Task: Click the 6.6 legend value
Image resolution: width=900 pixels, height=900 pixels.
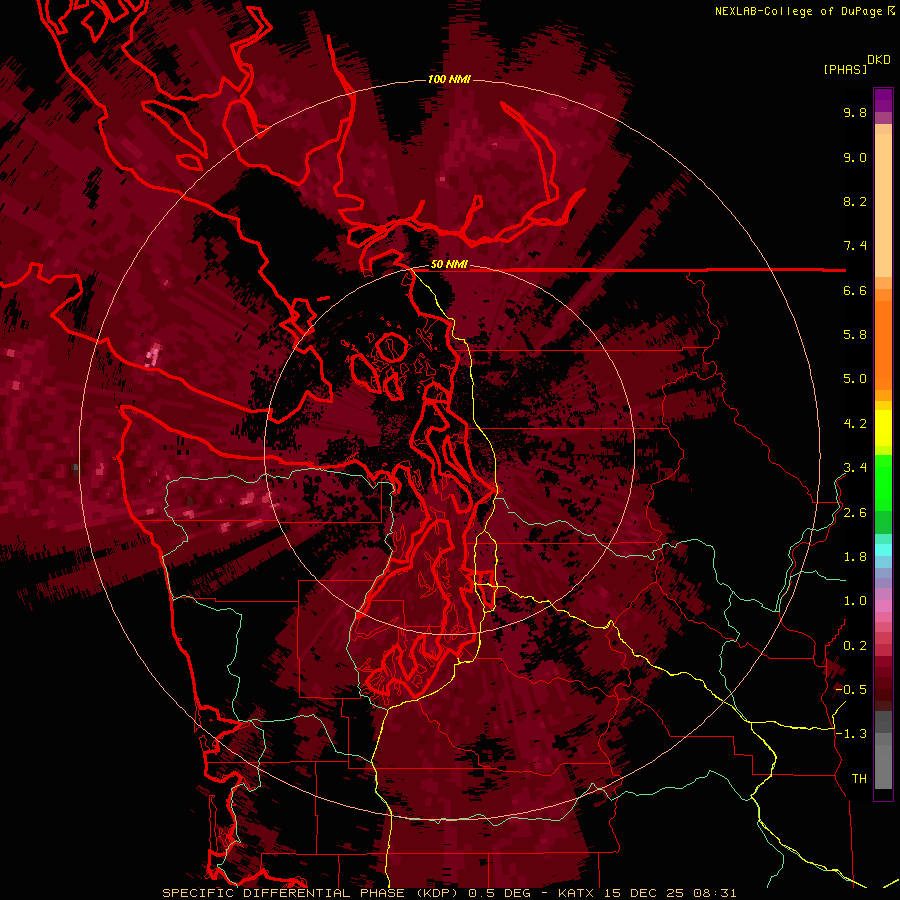Action: (855, 290)
